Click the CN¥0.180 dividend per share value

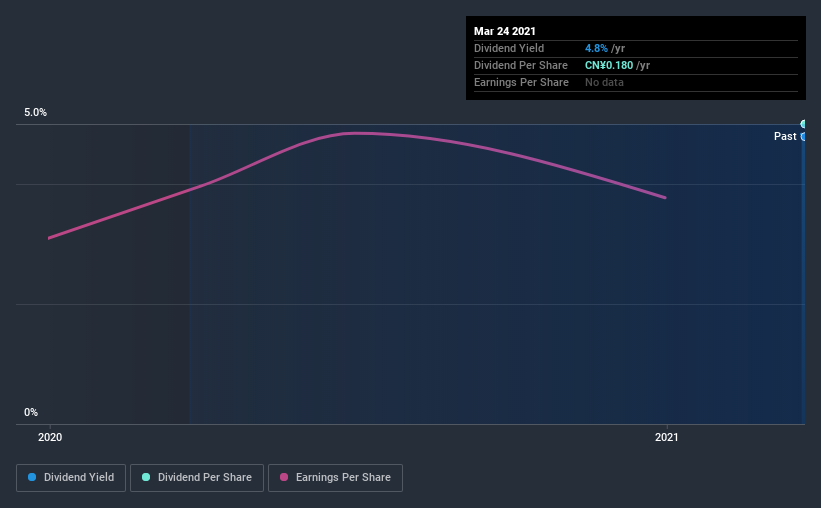click(x=609, y=65)
